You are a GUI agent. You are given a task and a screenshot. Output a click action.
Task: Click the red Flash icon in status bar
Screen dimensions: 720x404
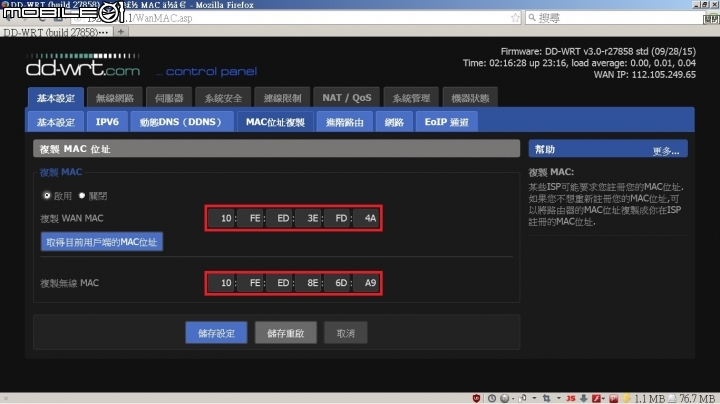tap(596, 398)
